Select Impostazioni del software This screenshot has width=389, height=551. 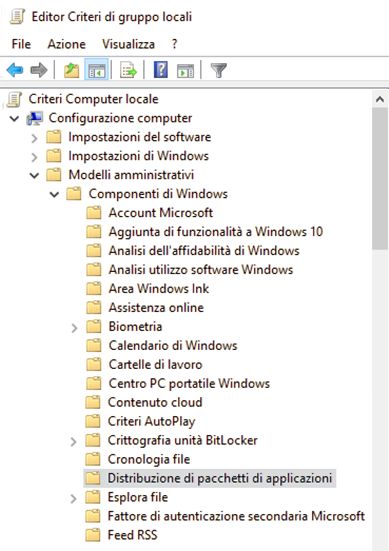[x=140, y=137]
